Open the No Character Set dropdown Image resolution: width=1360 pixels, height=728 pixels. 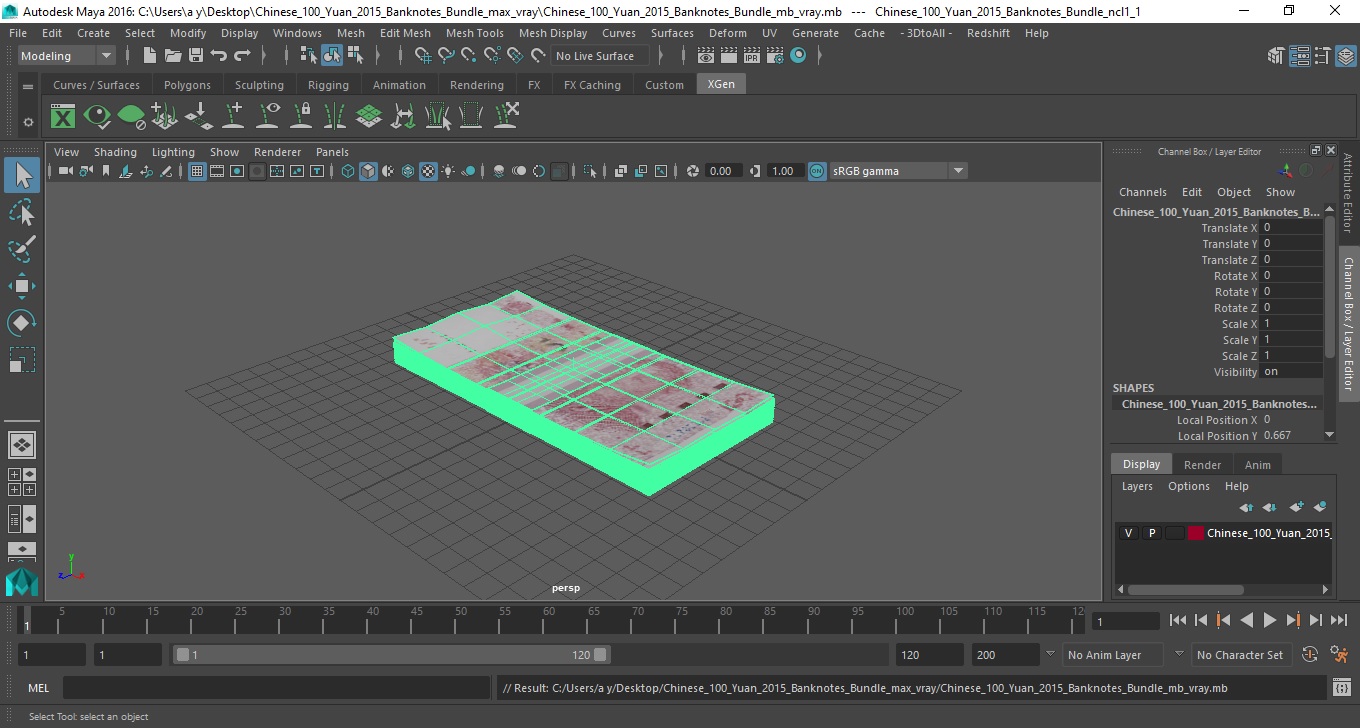pyautogui.click(x=1240, y=655)
